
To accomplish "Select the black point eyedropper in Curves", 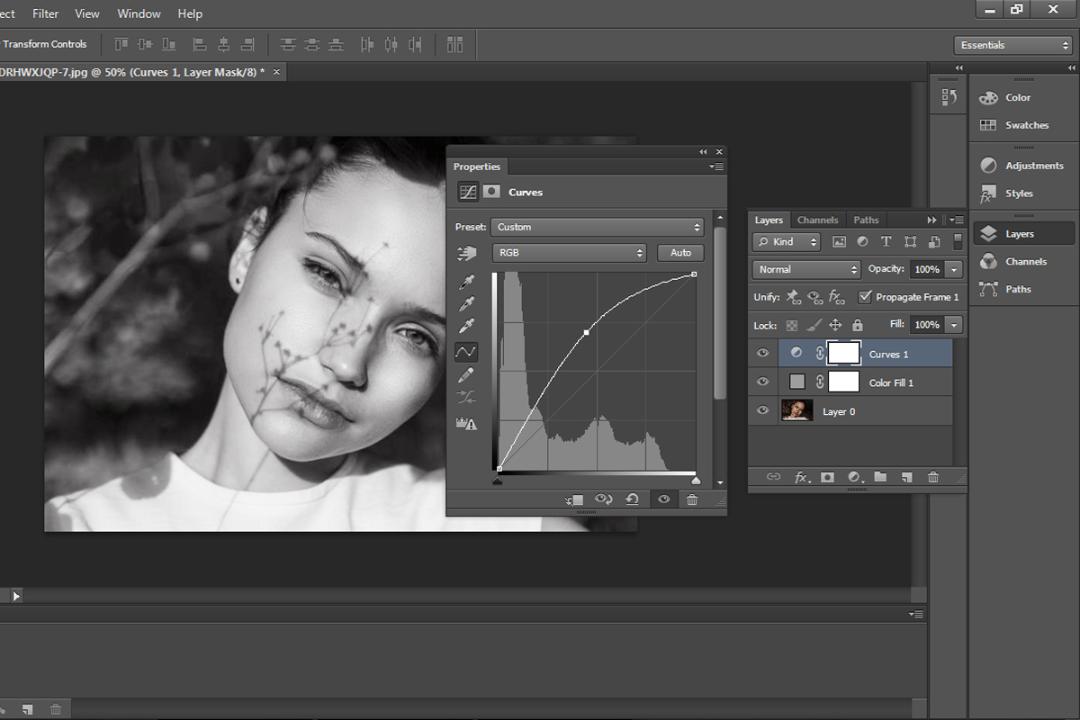I will pyautogui.click(x=466, y=282).
